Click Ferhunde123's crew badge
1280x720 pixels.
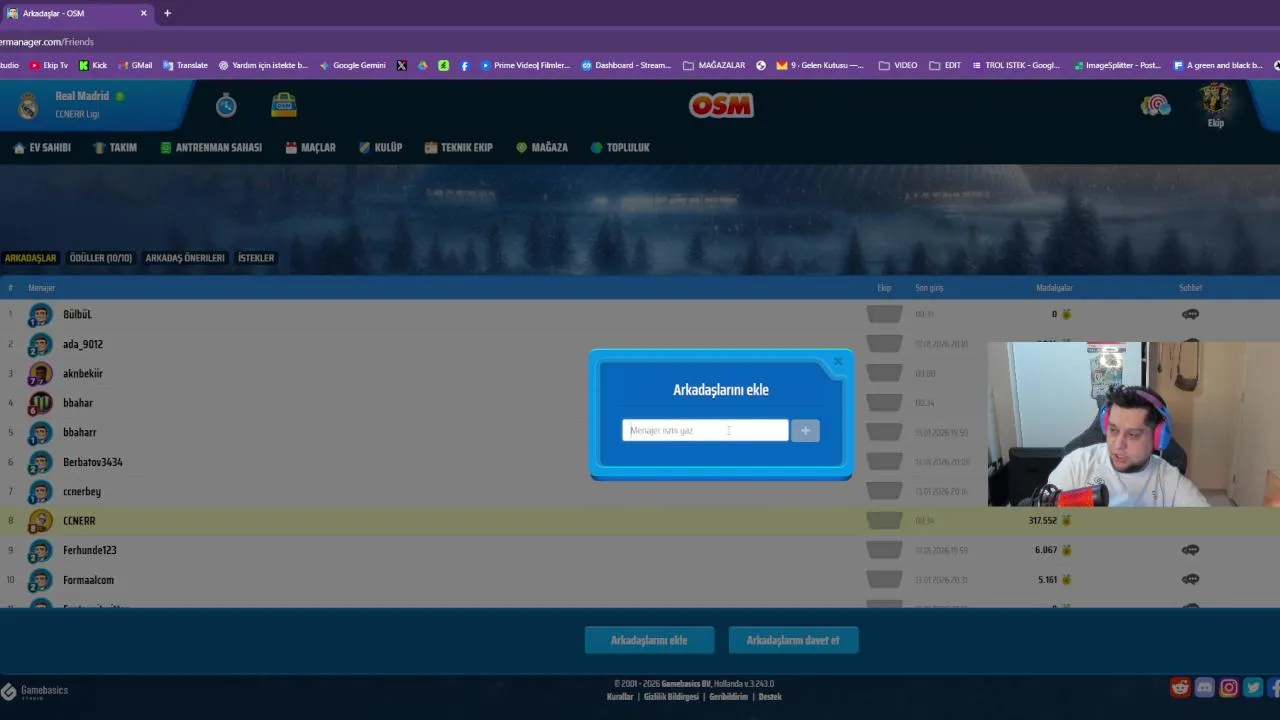click(x=884, y=550)
